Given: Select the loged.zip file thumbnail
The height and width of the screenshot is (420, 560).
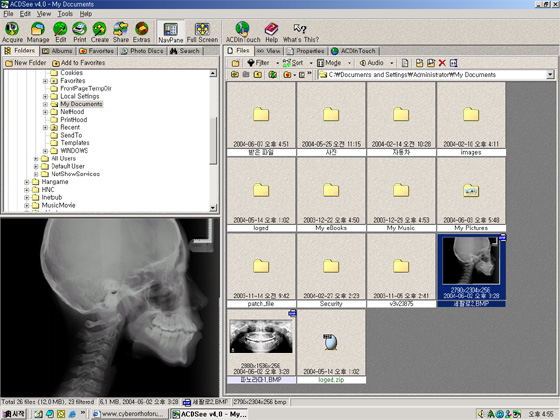Looking at the screenshot, I should 331,346.
